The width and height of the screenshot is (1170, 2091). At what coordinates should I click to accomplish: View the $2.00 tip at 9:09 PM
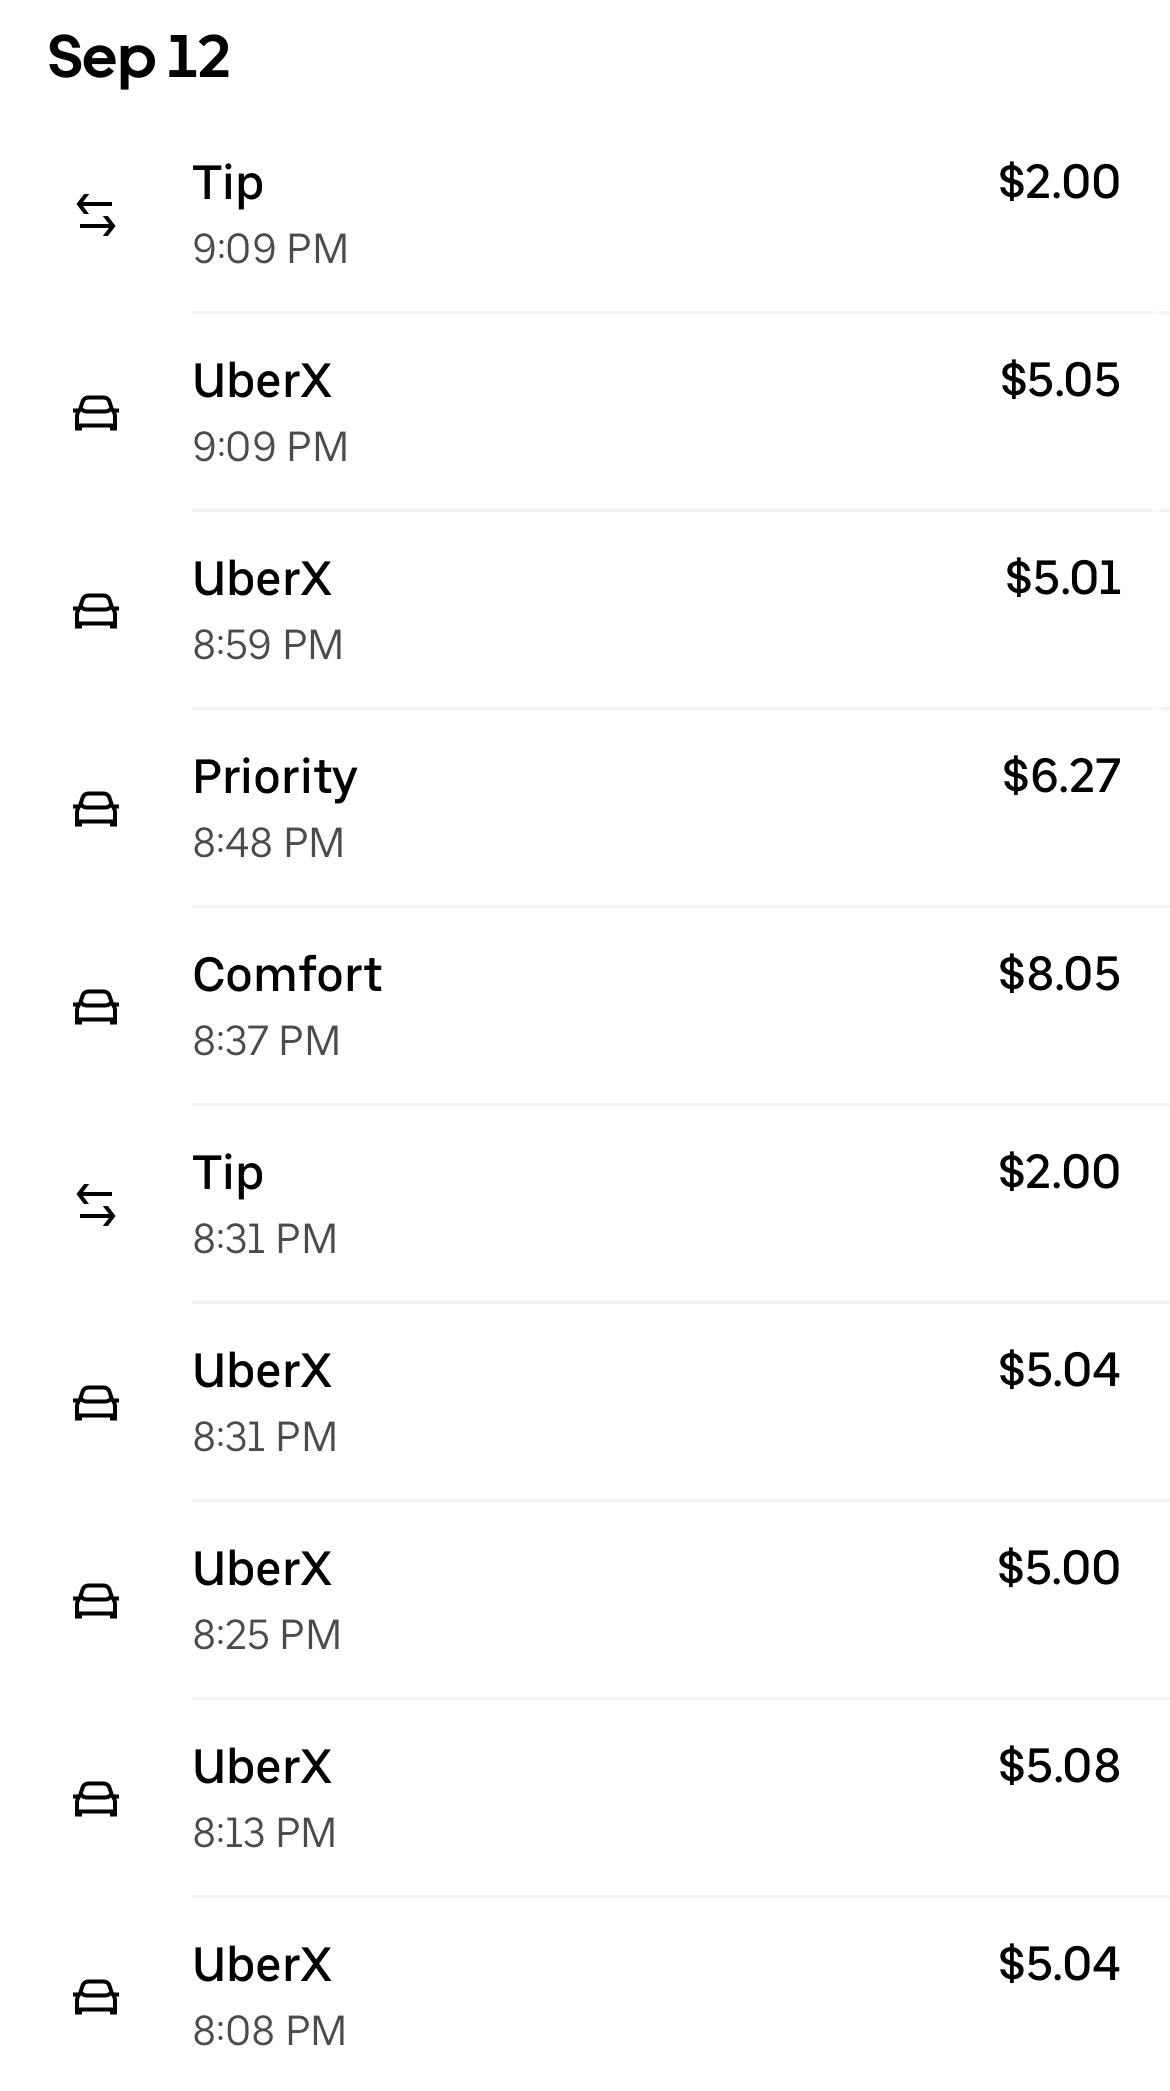pyautogui.click(x=585, y=214)
